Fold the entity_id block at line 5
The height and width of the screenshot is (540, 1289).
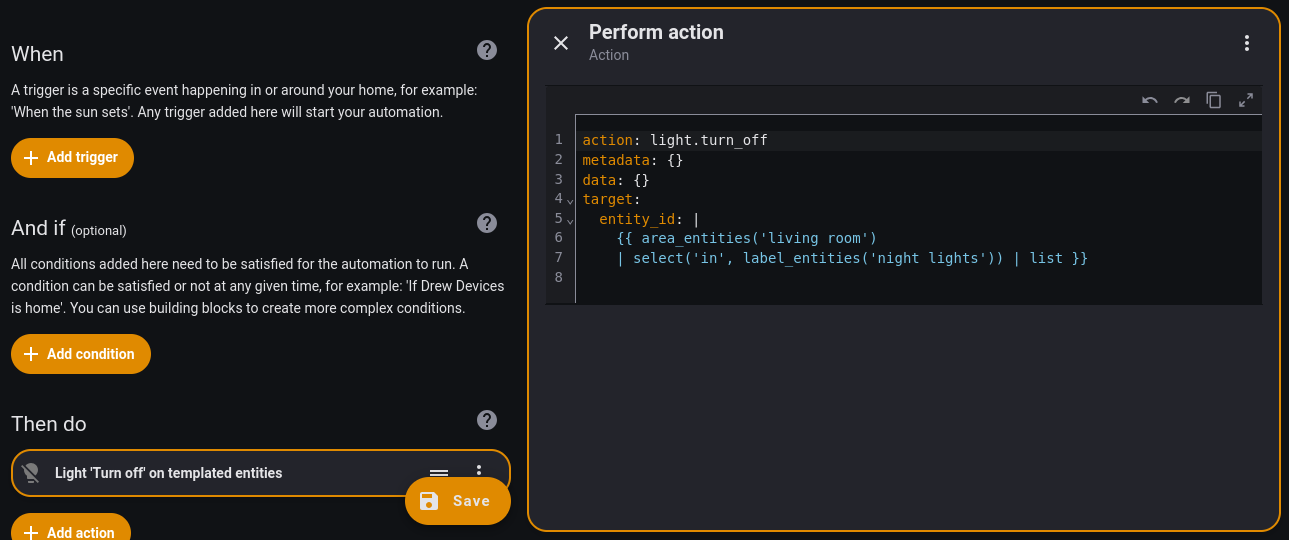570,220
